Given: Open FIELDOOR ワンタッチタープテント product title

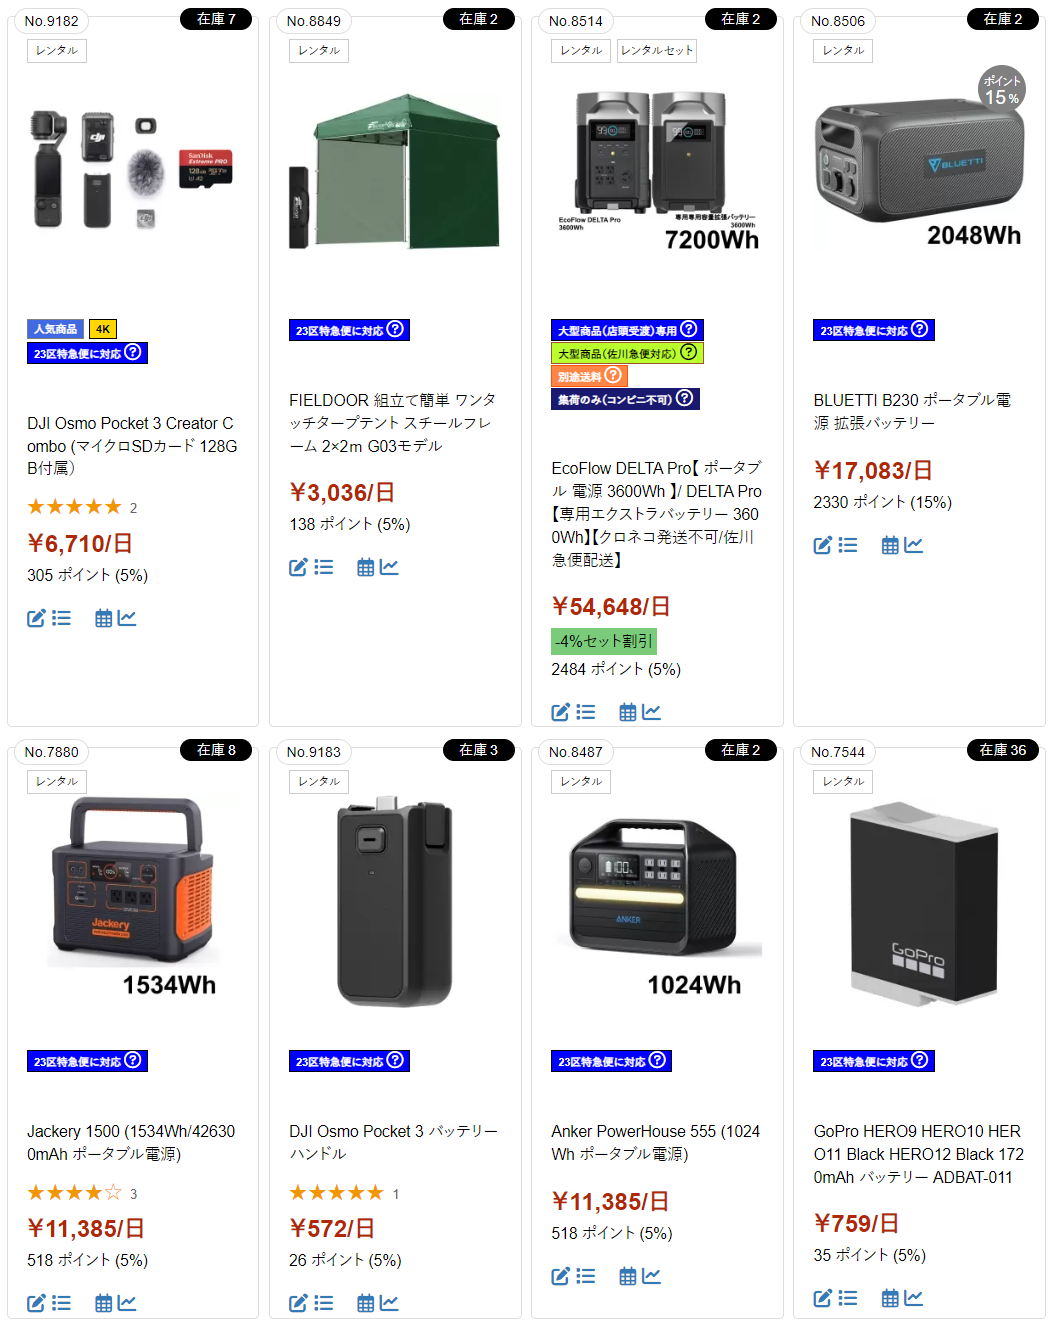Looking at the screenshot, I should point(392,423).
